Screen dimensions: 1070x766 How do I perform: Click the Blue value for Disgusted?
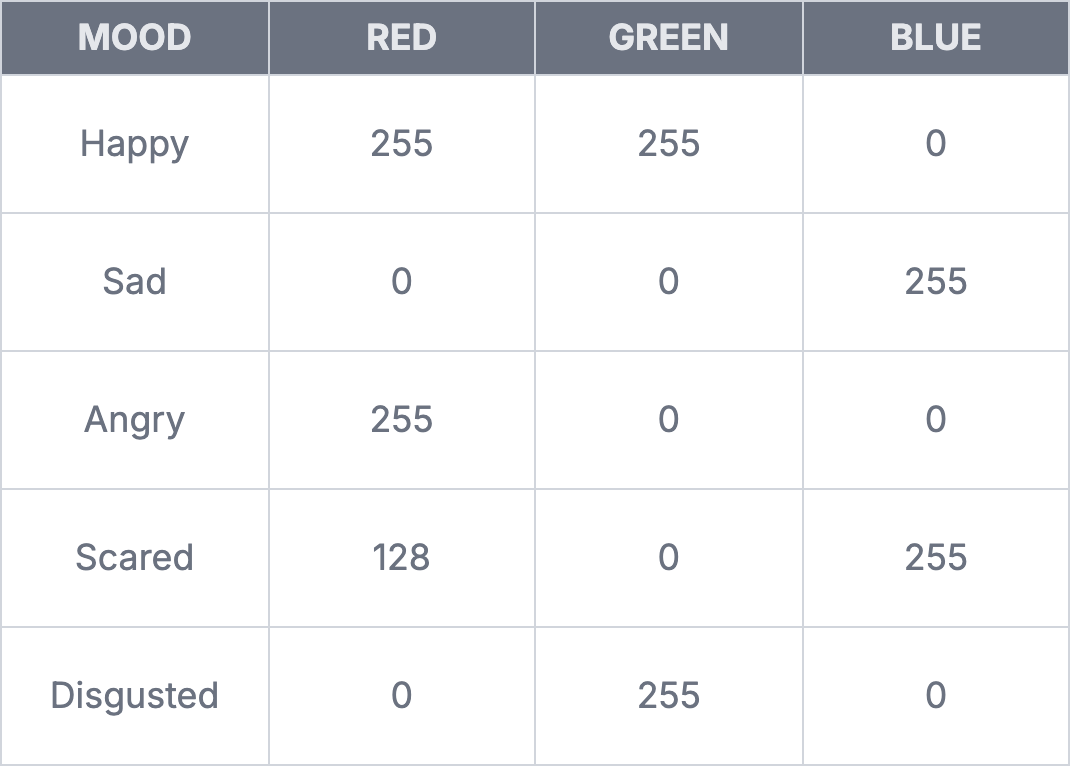[936, 695]
